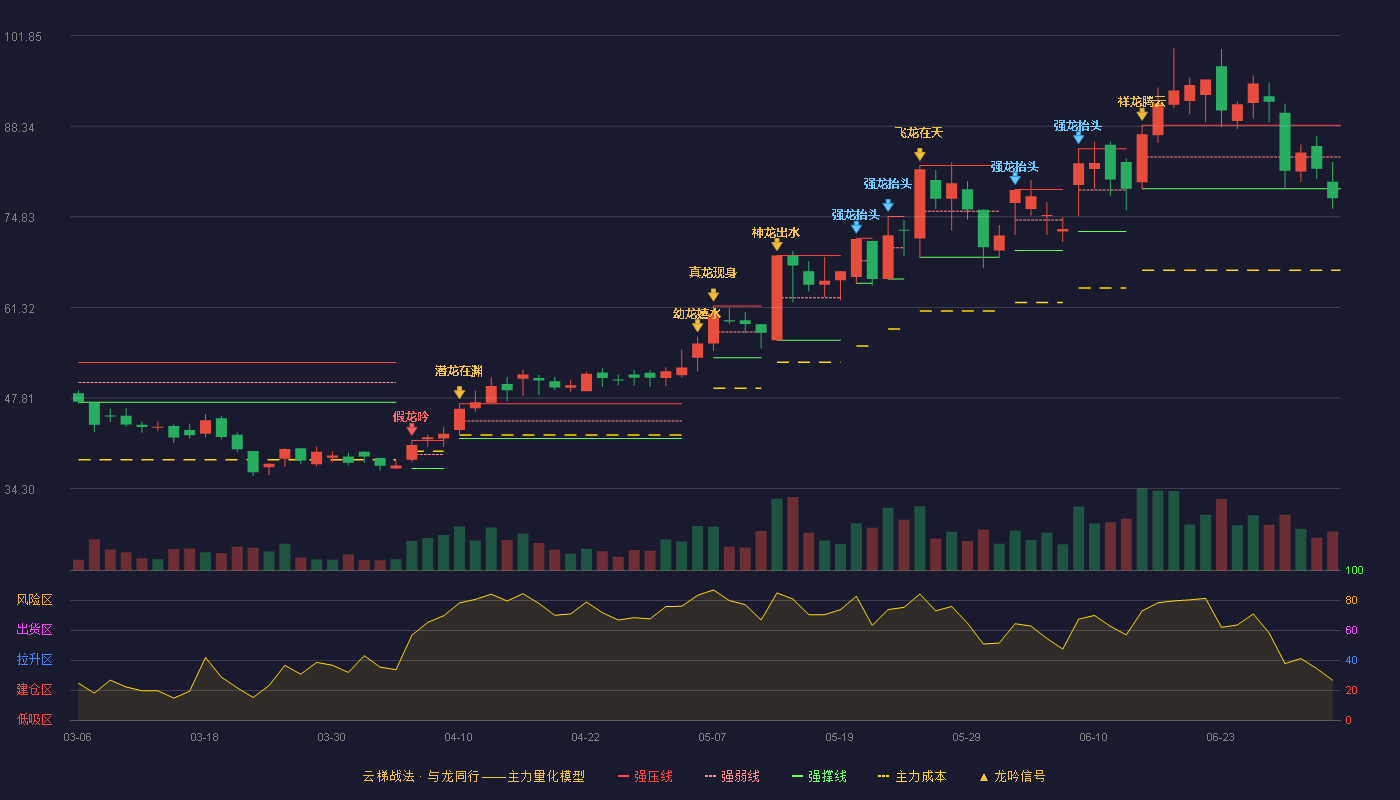This screenshot has width=1400, height=800.
Task: Toggle the 强压线 legend series
Action: (x=645, y=776)
